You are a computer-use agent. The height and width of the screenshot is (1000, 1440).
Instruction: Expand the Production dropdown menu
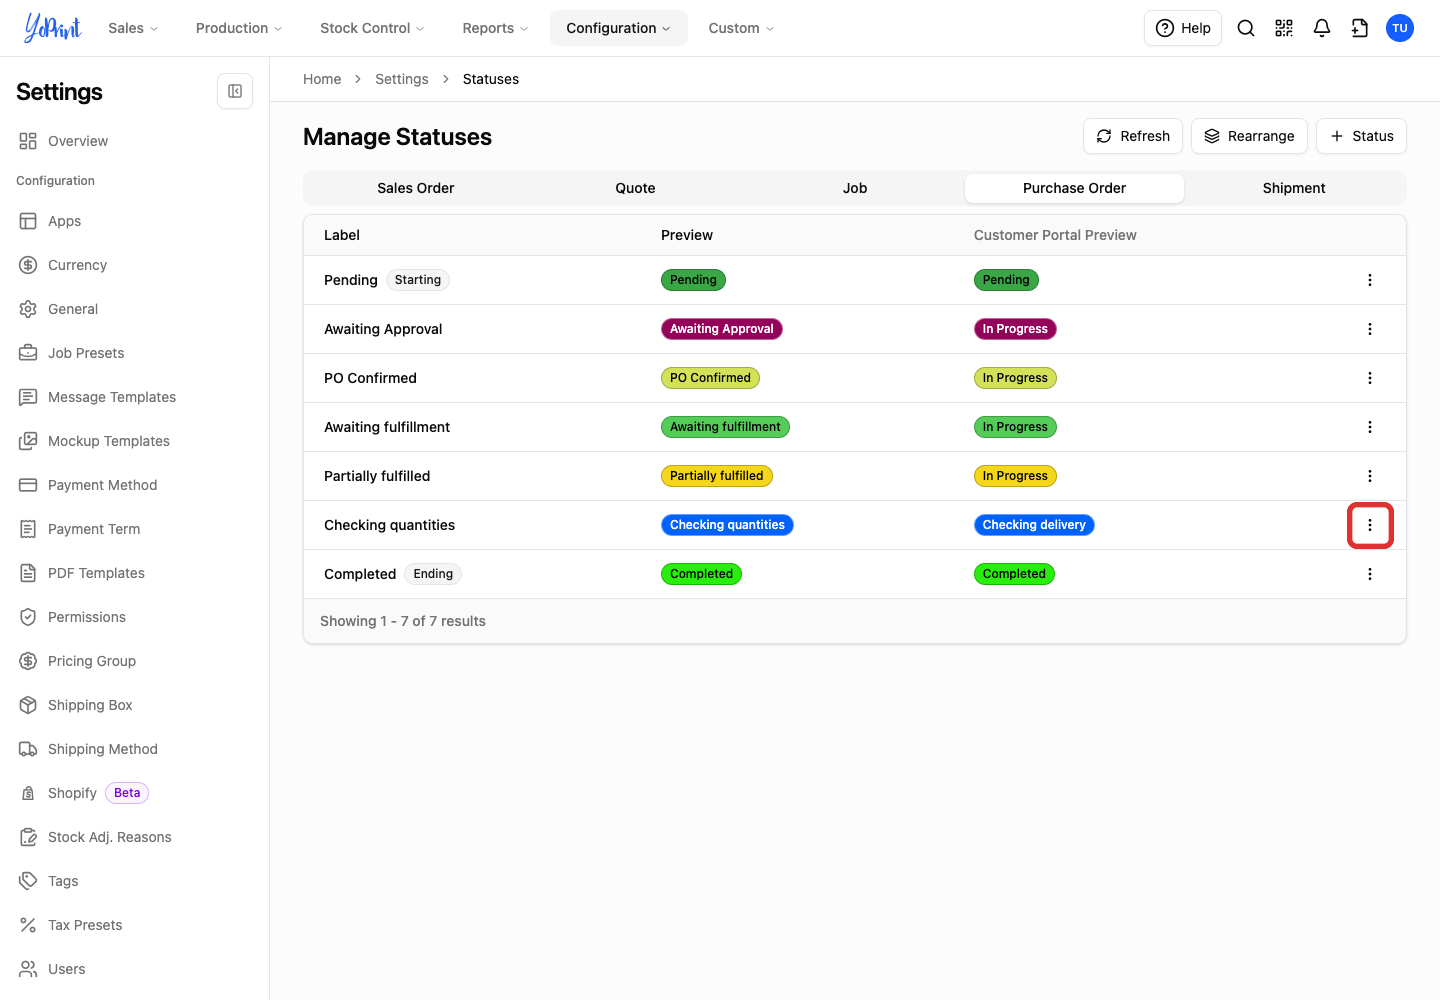pos(239,28)
